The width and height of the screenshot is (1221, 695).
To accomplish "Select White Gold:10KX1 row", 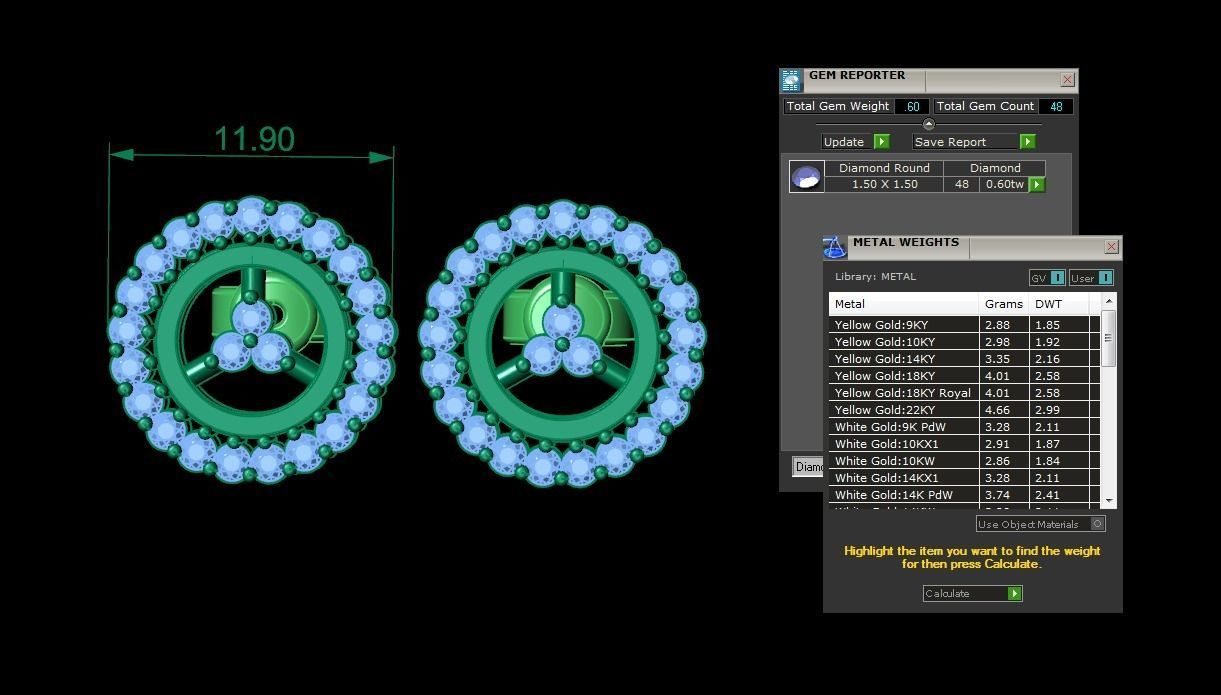I will point(964,444).
